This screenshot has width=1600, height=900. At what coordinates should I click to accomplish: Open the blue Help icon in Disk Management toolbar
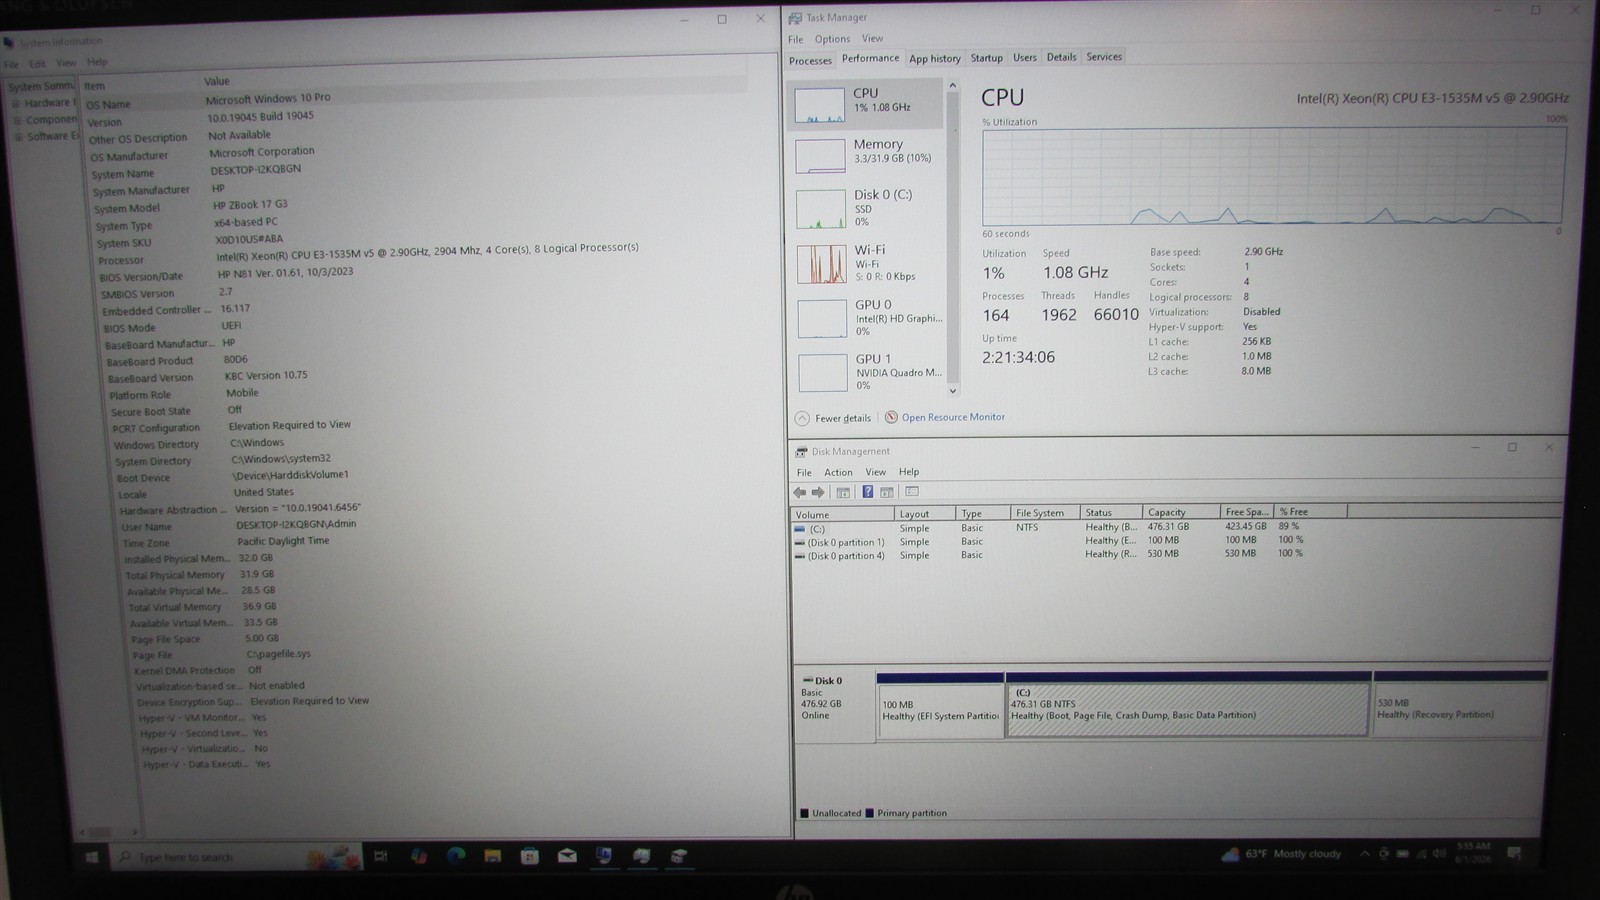pos(868,492)
